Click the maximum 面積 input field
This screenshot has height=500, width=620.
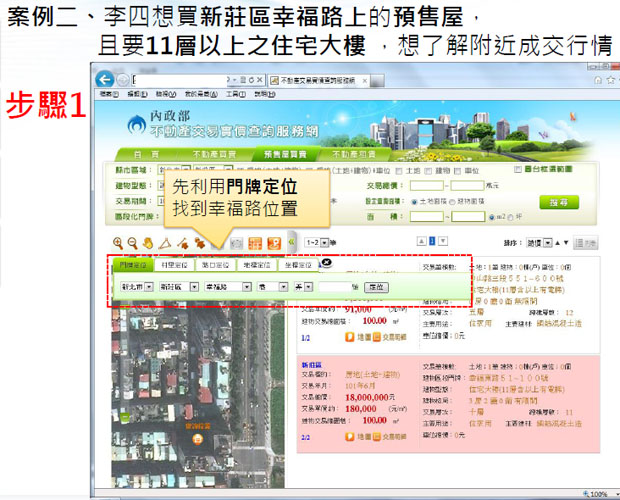468,216
